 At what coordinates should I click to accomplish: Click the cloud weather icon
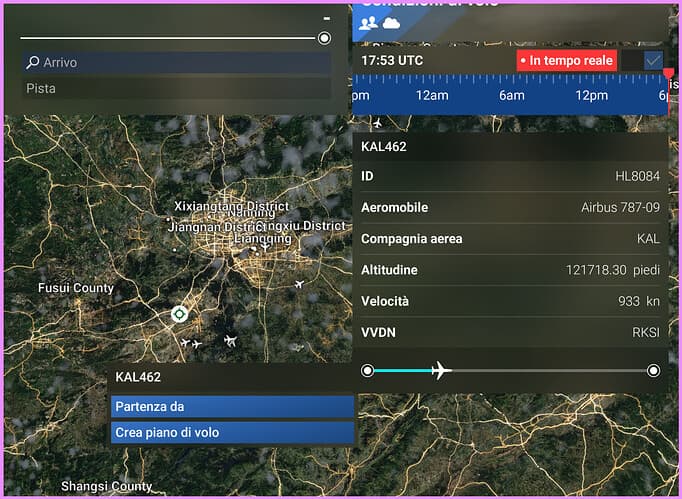coord(391,23)
